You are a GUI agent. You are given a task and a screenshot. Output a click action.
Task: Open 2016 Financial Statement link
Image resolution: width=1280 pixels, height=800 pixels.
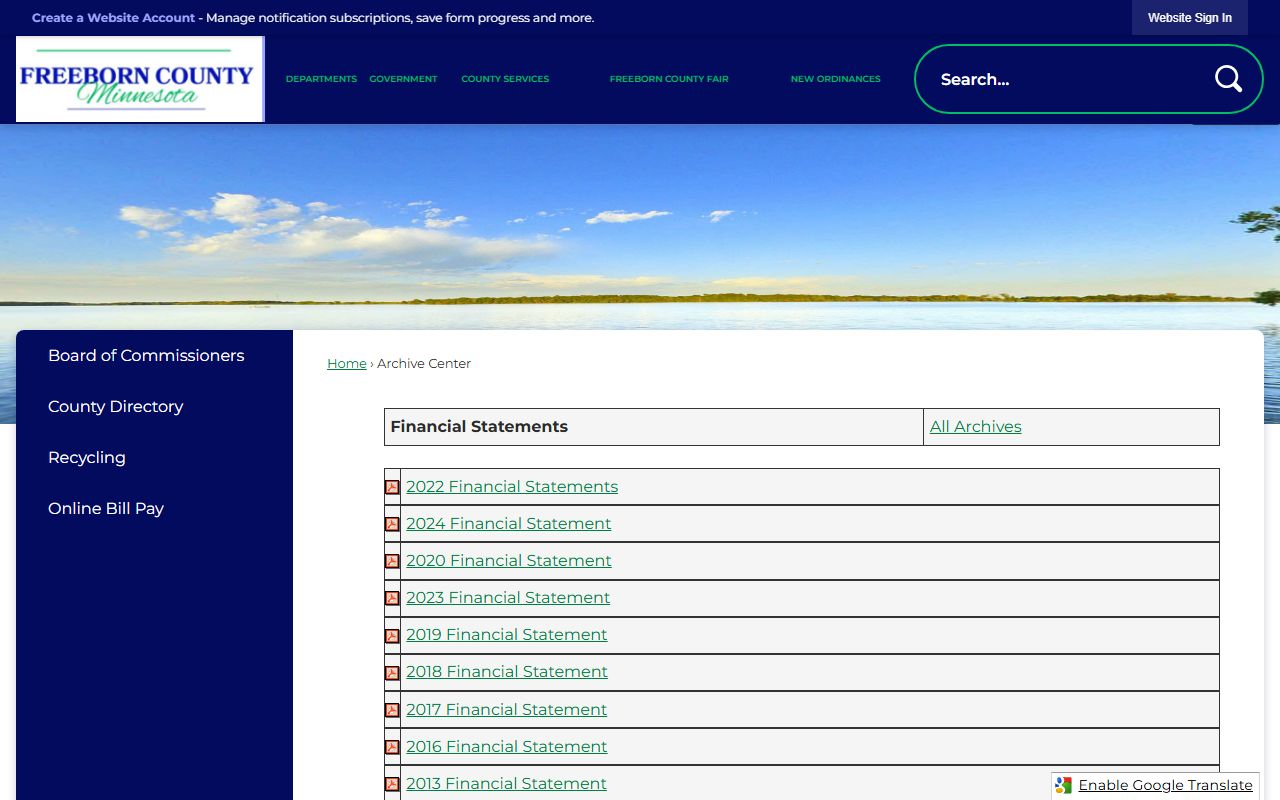coord(506,746)
